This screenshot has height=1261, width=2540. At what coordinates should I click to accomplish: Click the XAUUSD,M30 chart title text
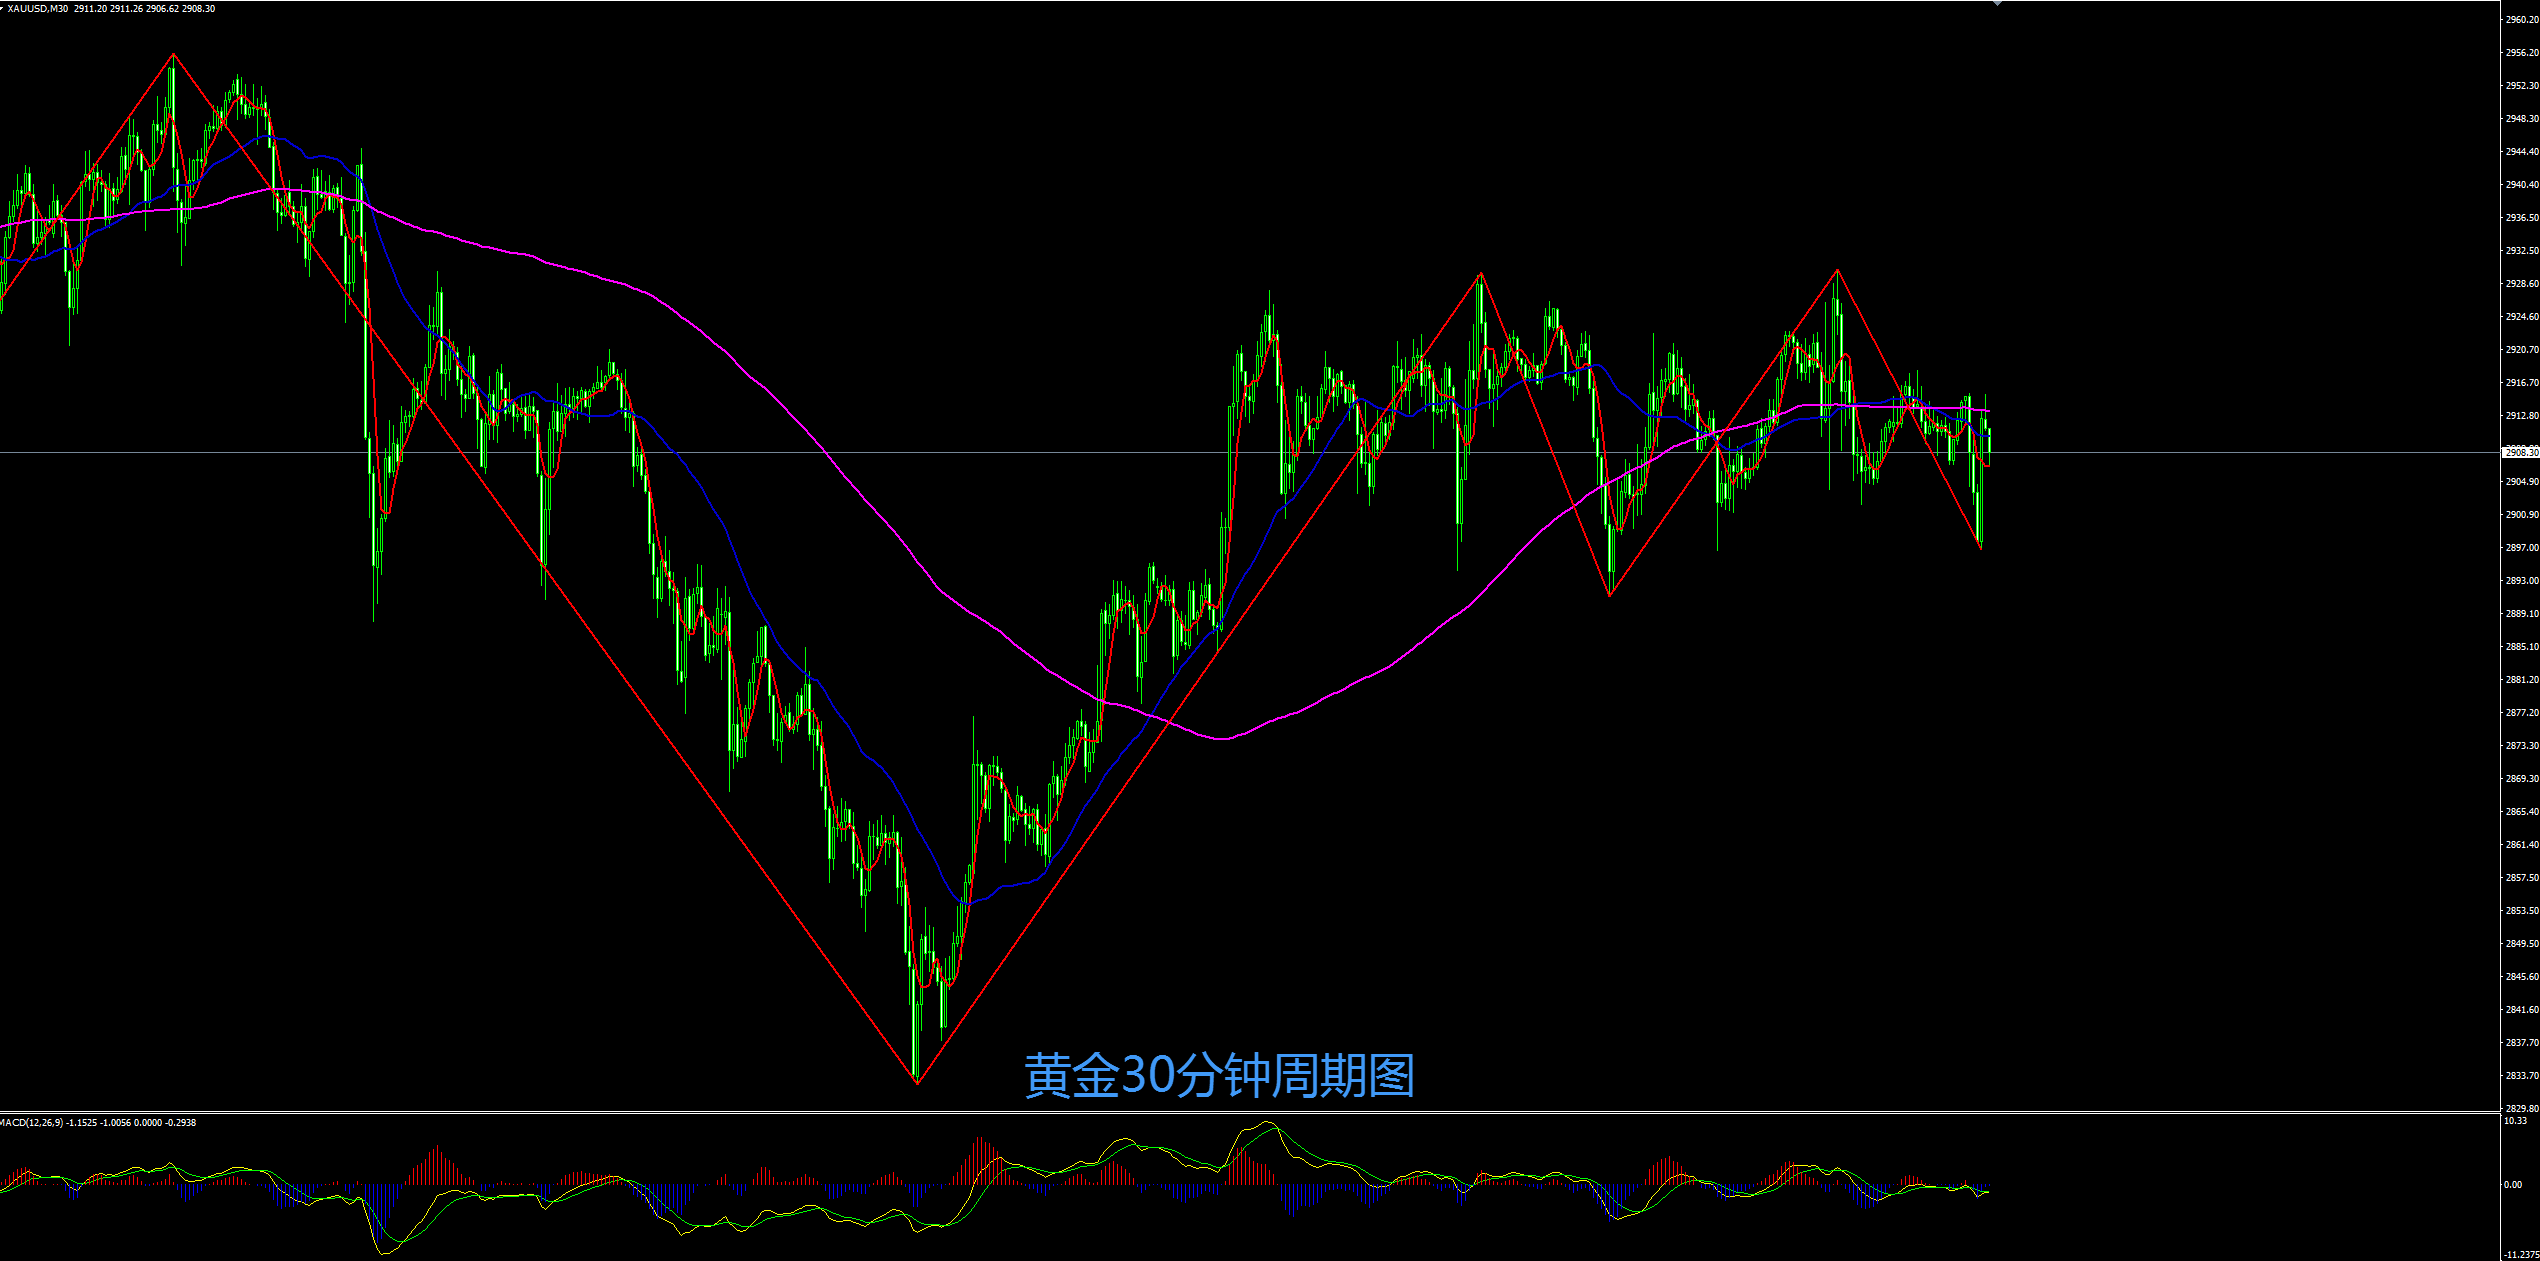[x=39, y=9]
